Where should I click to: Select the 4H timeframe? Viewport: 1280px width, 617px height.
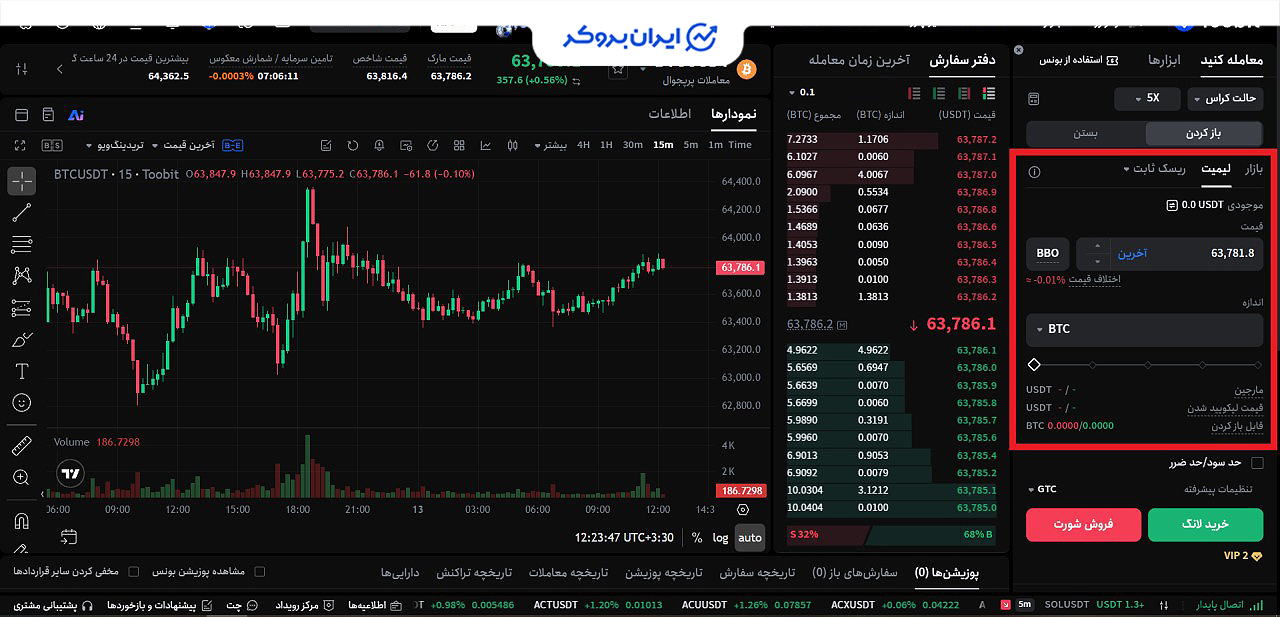tap(583, 145)
